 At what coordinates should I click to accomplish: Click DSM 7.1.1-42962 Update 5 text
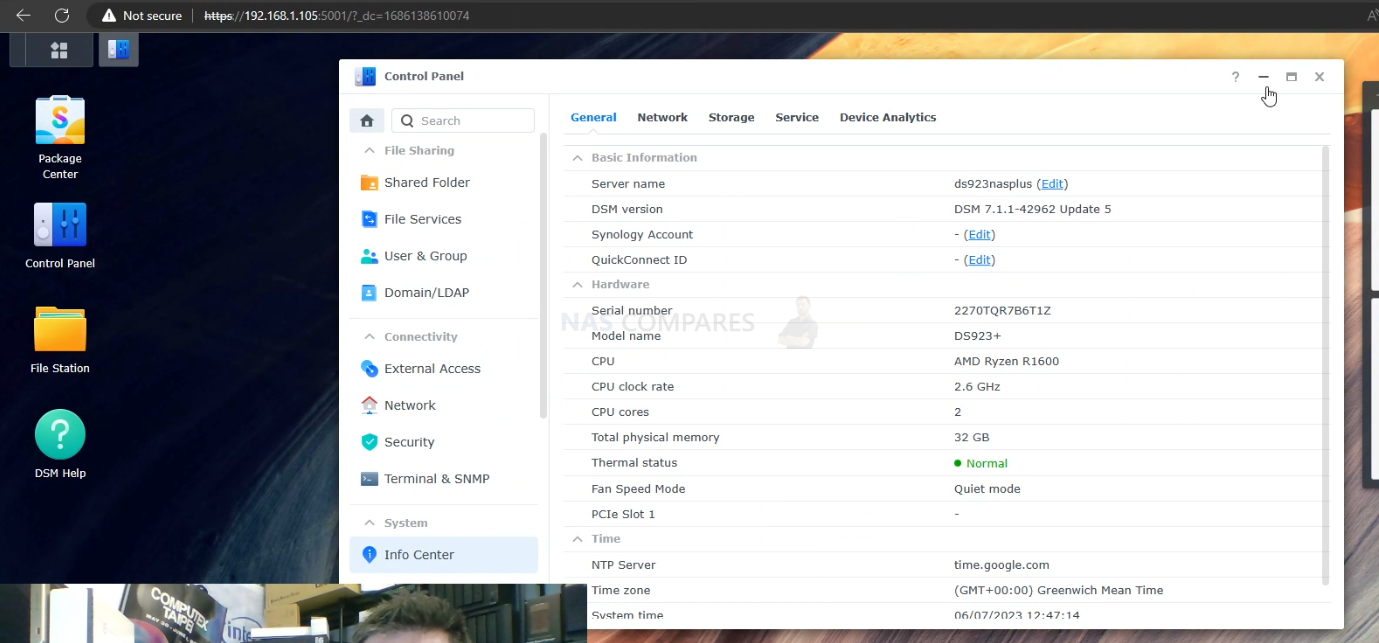pyautogui.click(x=1032, y=209)
